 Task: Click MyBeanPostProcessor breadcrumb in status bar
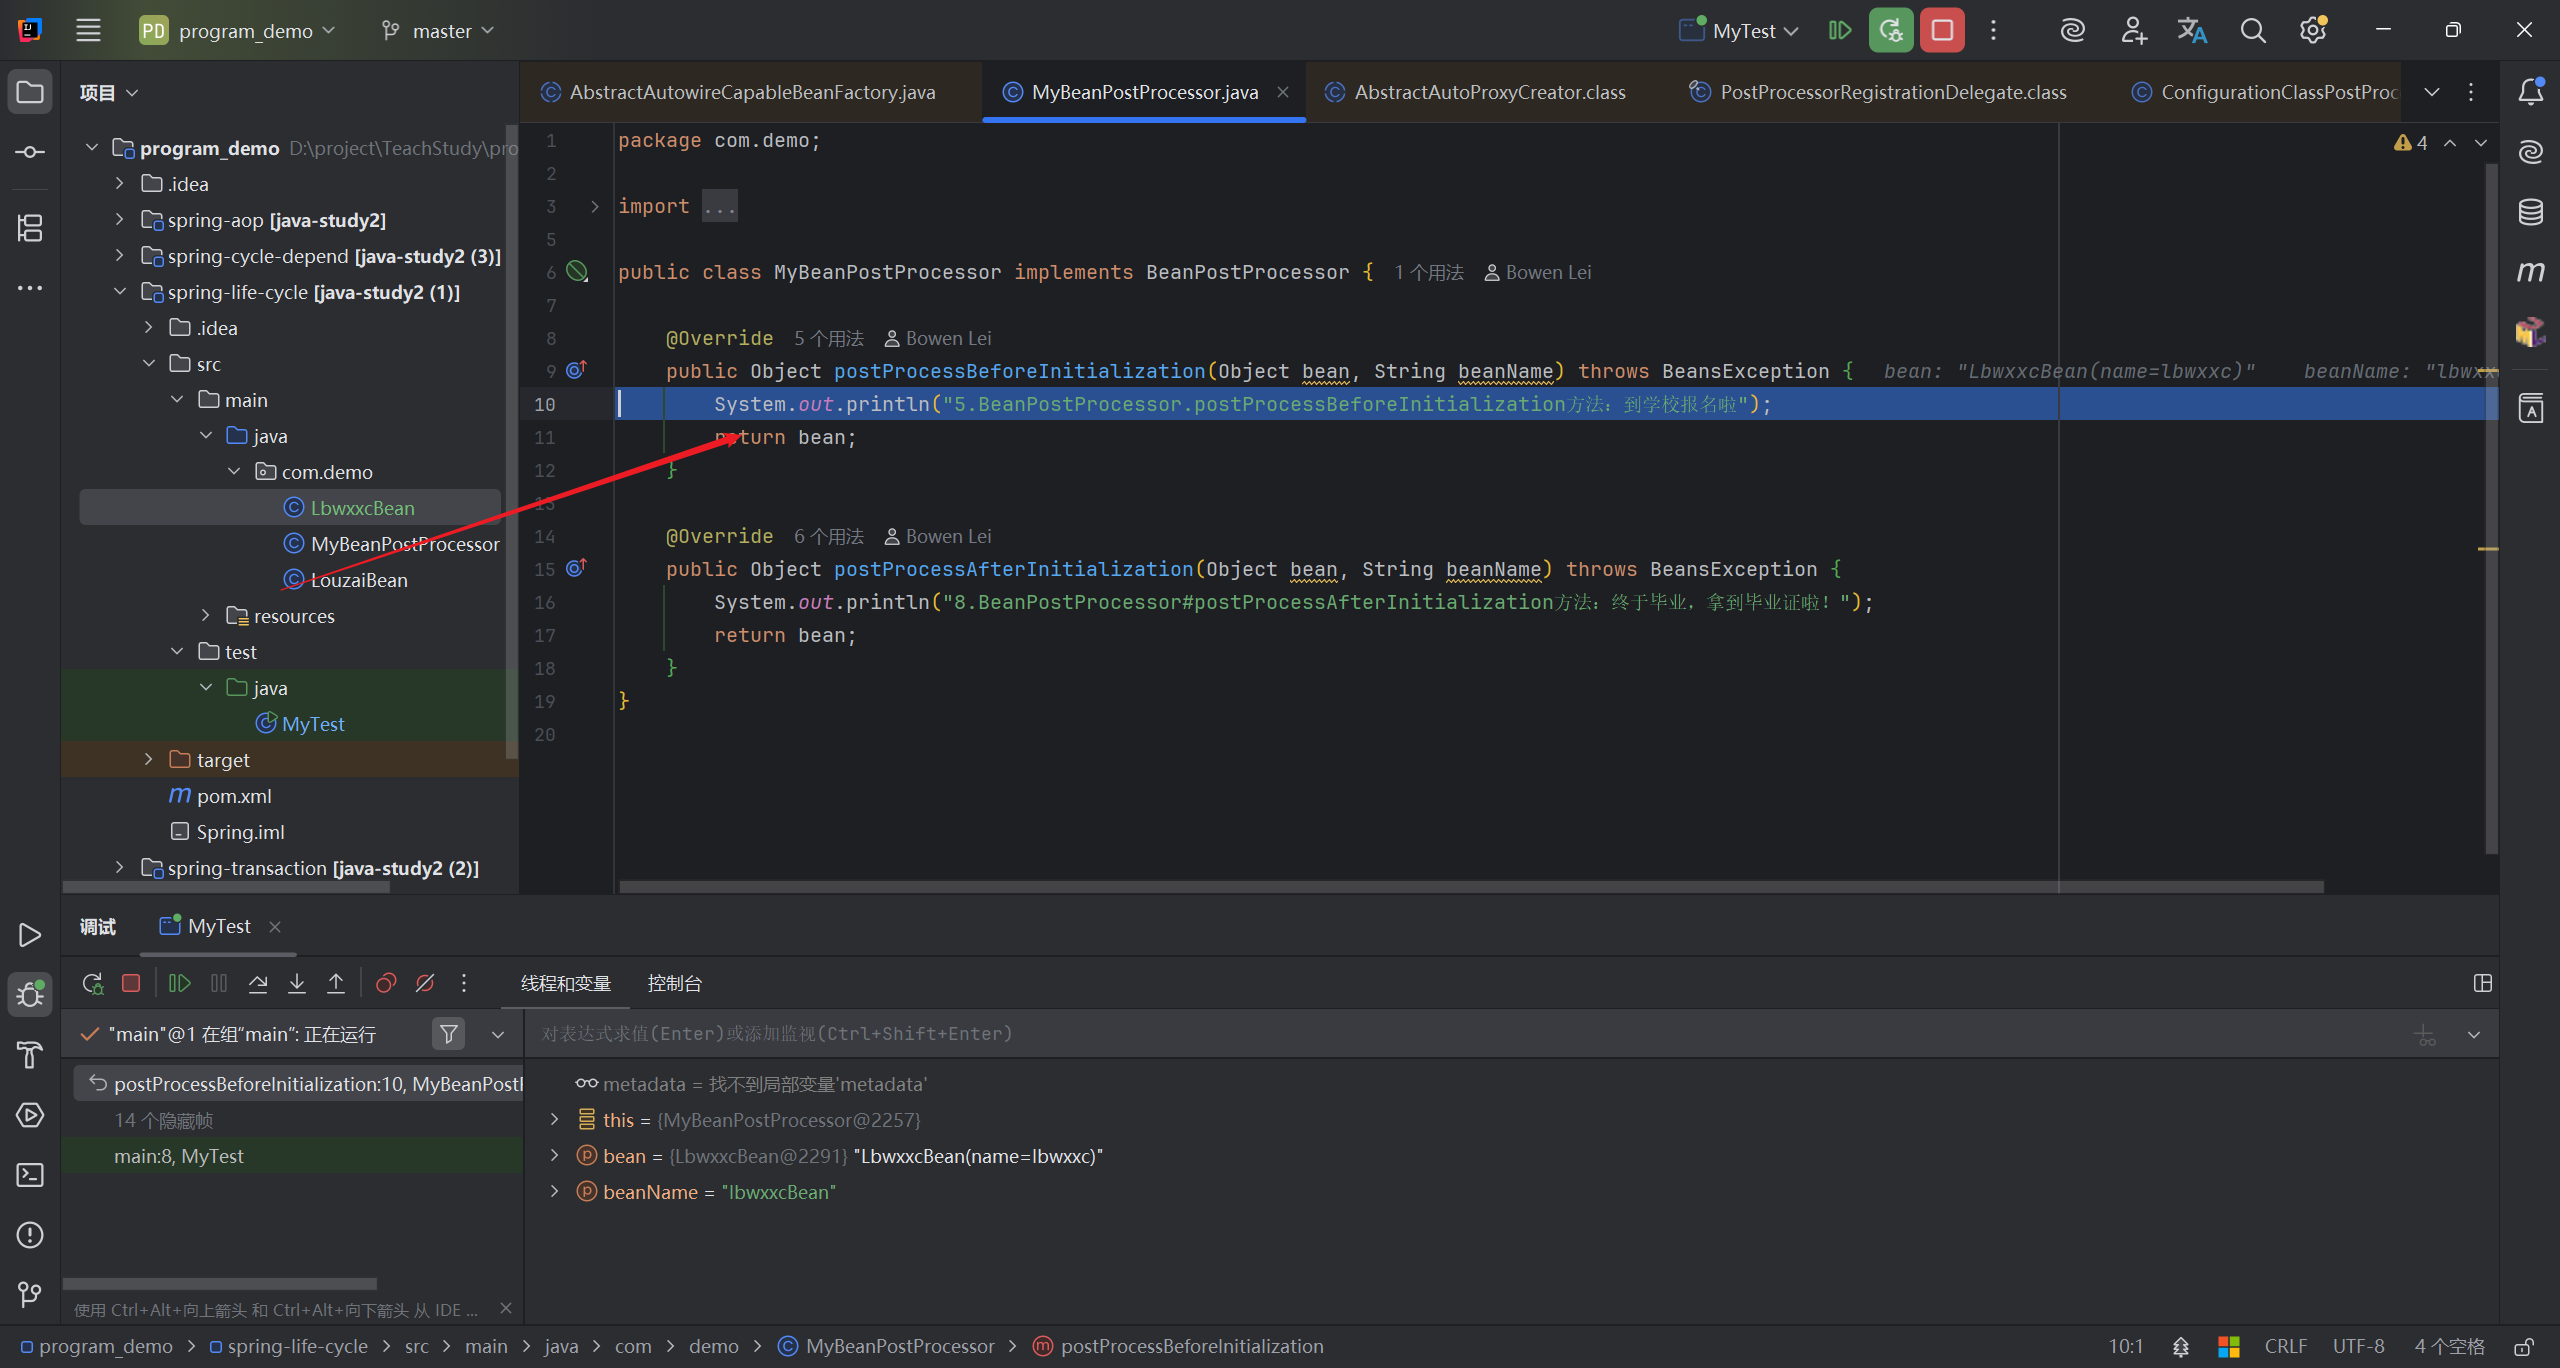click(899, 1347)
